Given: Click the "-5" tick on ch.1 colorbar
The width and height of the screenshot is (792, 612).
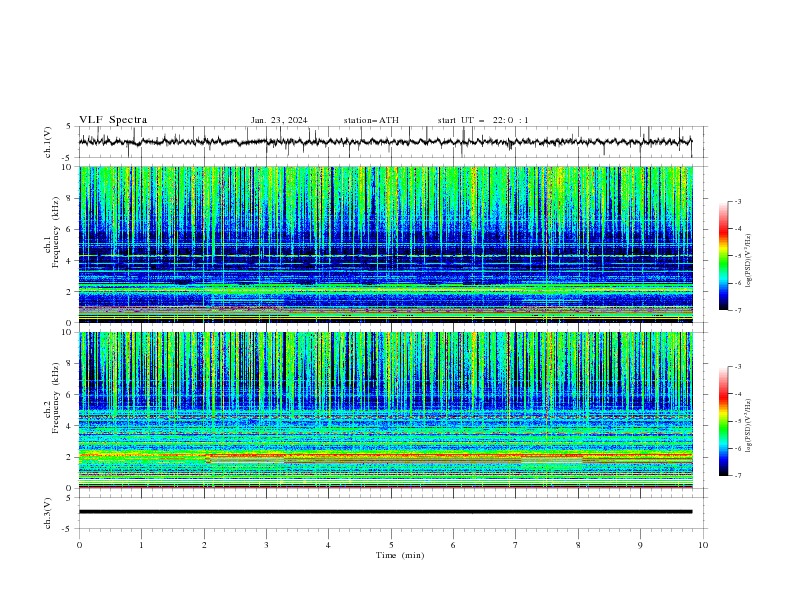Looking at the screenshot, I should 738,256.
